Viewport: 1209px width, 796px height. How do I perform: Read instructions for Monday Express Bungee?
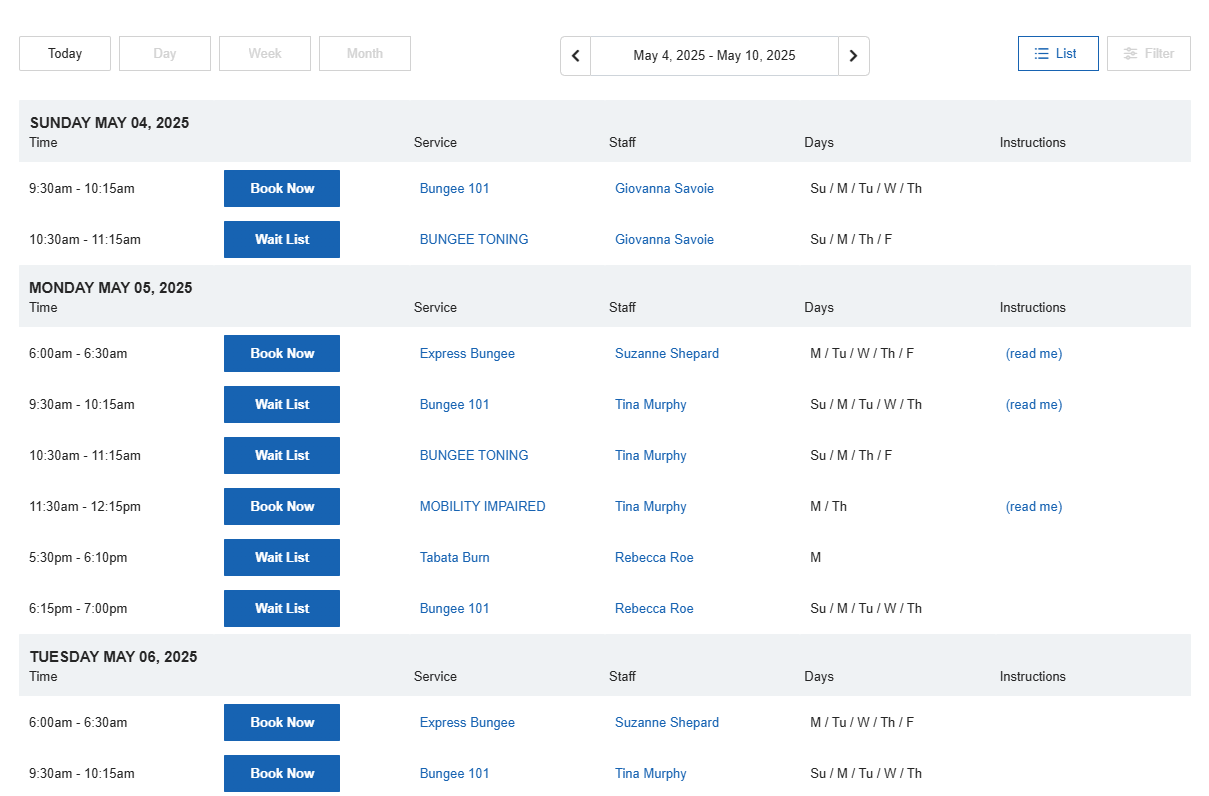point(1033,354)
